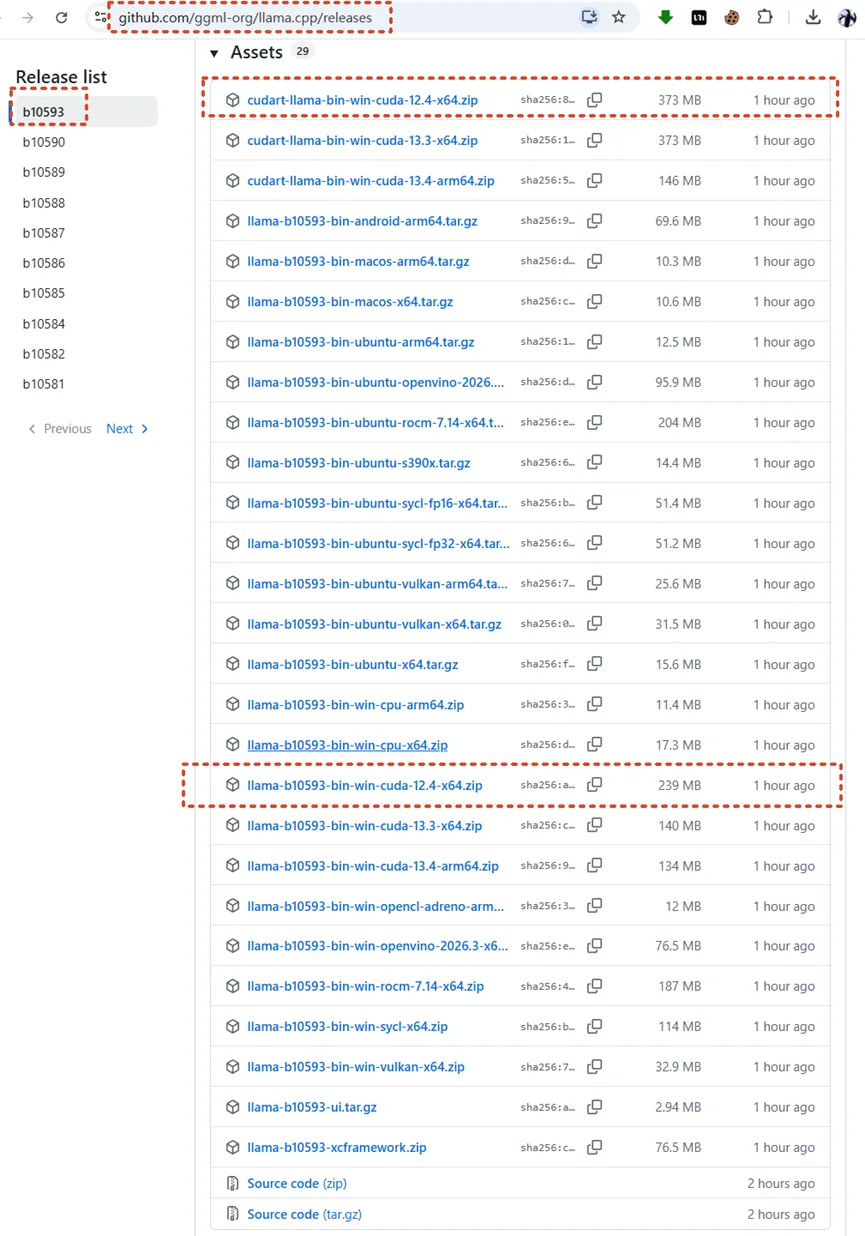
Task: Copy sha256 of llama-b10593-bin-macos-x64.tar.gz
Action: click(x=594, y=301)
